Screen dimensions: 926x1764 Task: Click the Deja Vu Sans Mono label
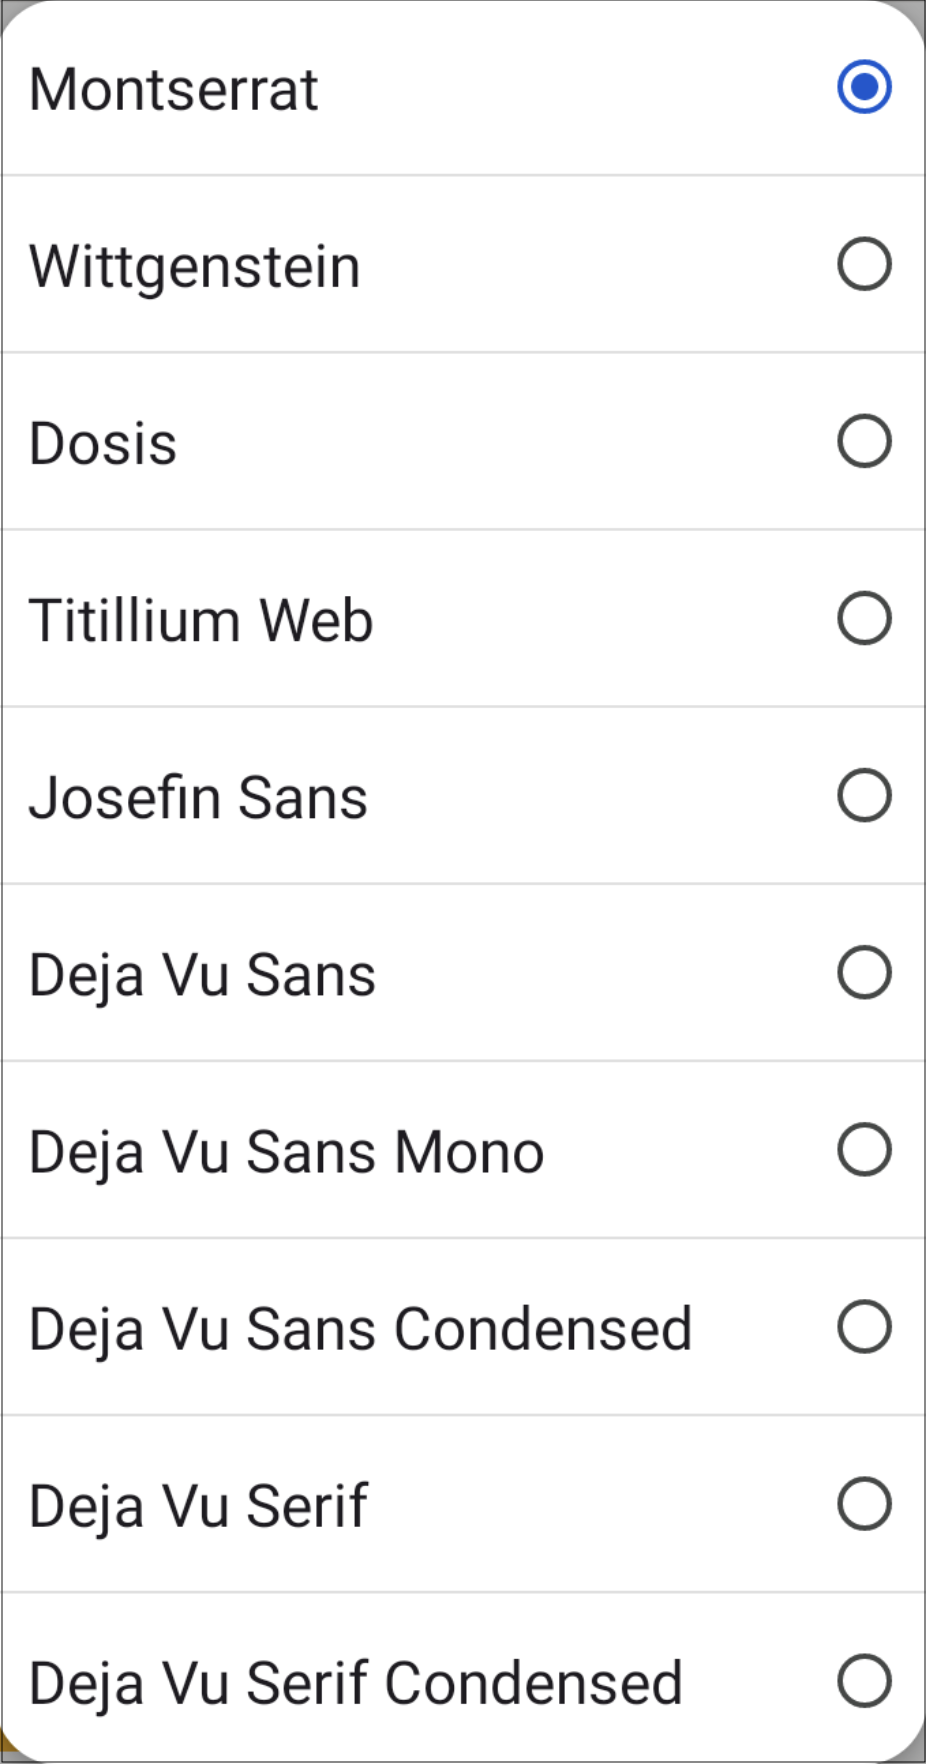(286, 1152)
